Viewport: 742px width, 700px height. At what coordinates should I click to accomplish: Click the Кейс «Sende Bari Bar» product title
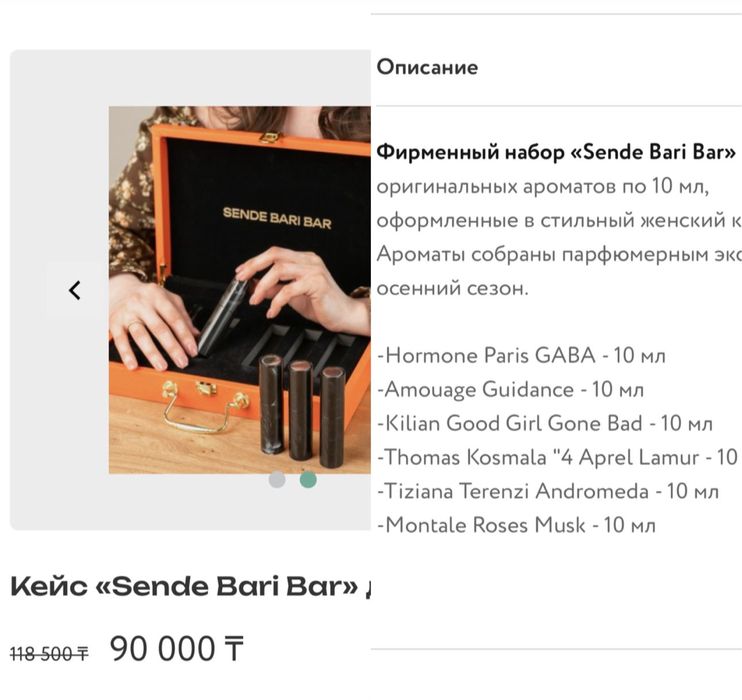(x=190, y=586)
